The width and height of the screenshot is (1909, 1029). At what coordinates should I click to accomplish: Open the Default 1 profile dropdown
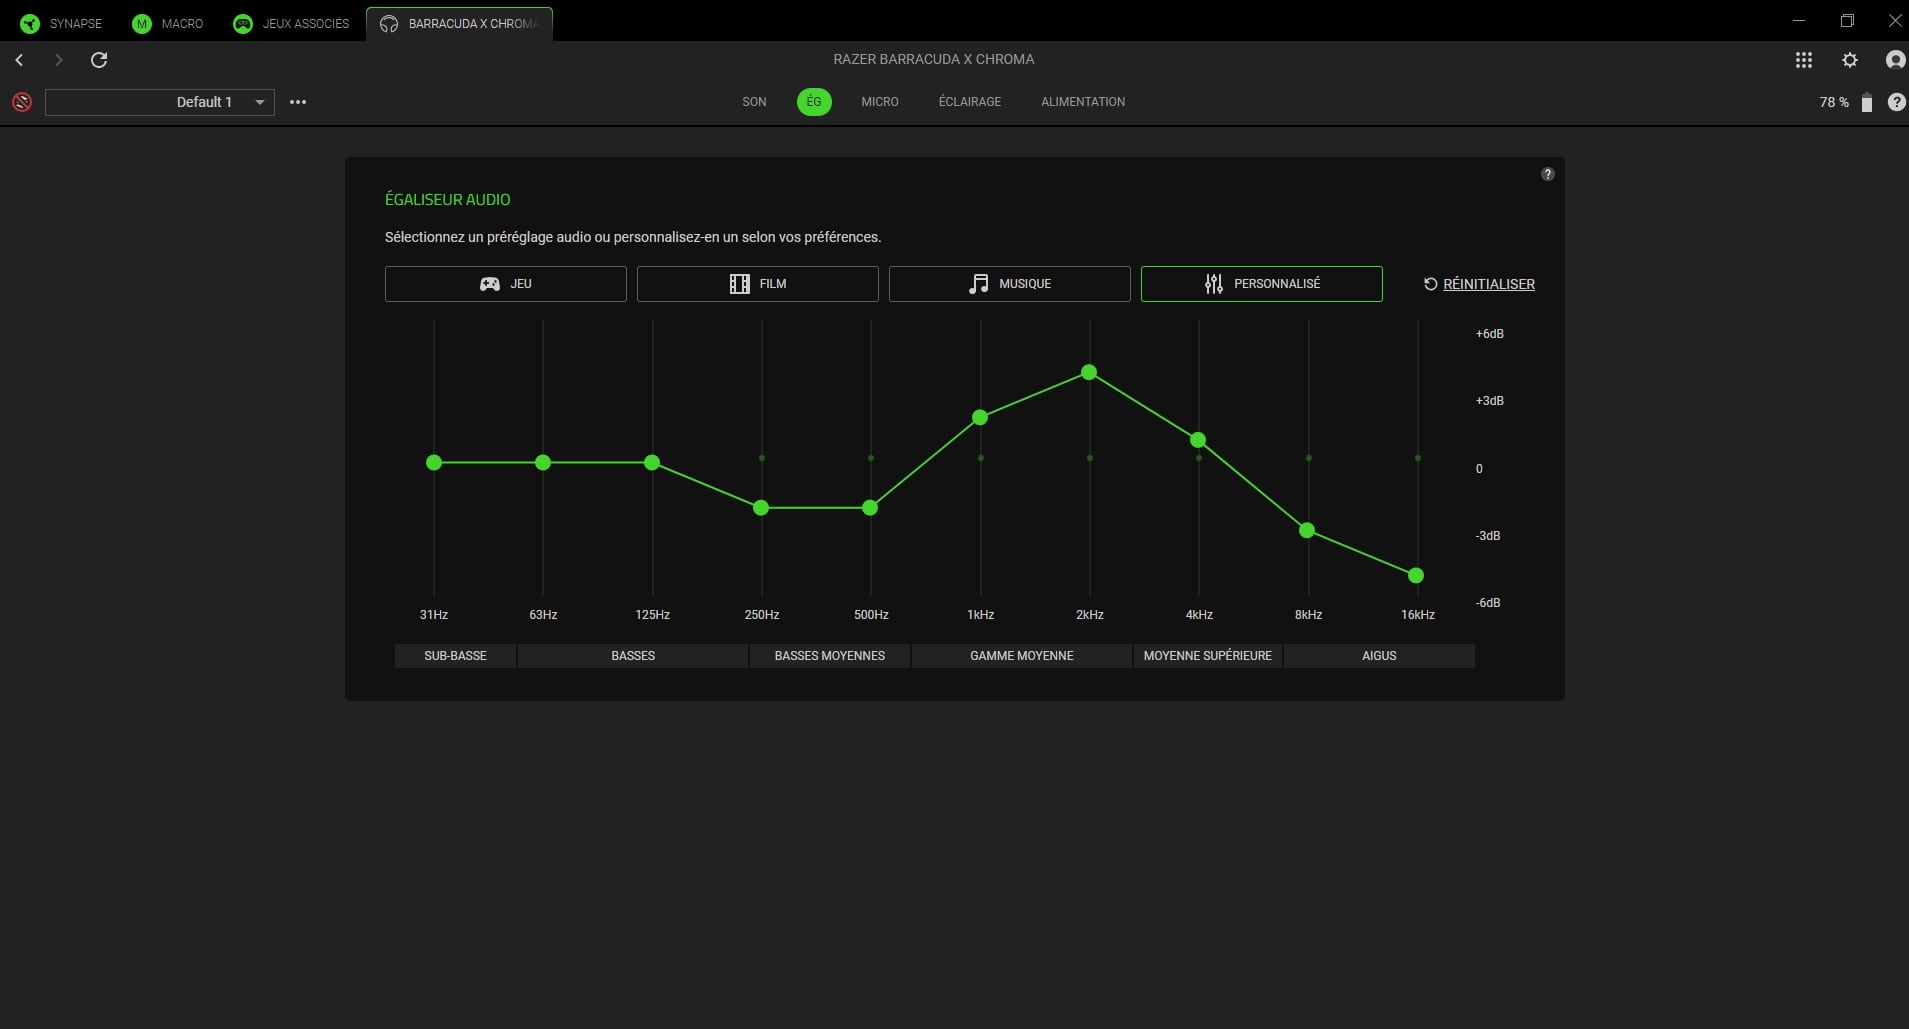pos(160,102)
